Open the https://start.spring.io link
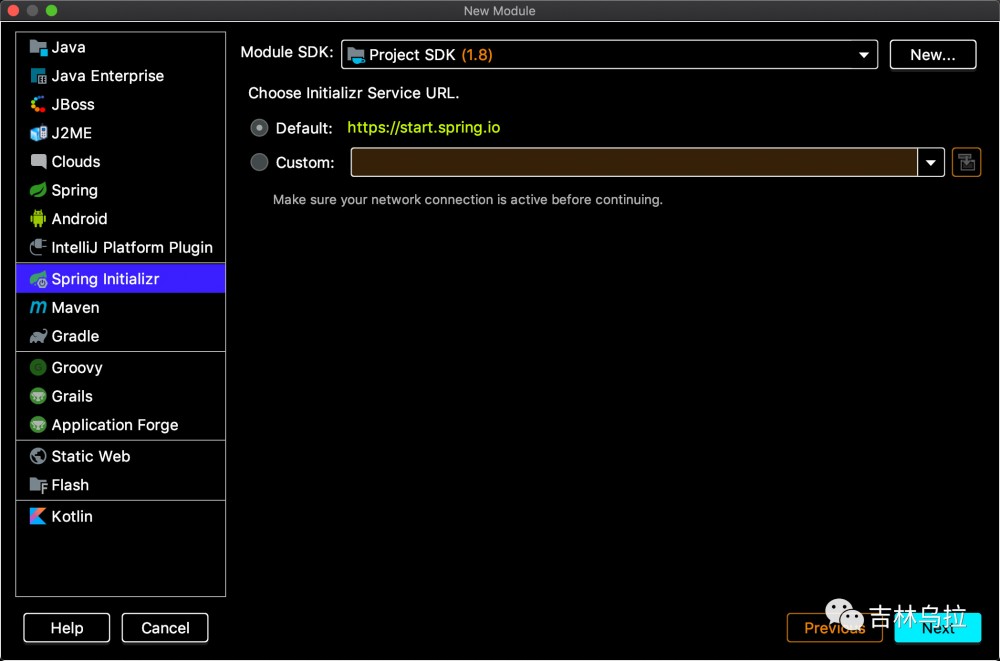Screen dimensions: 1000x661 click(x=423, y=128)
